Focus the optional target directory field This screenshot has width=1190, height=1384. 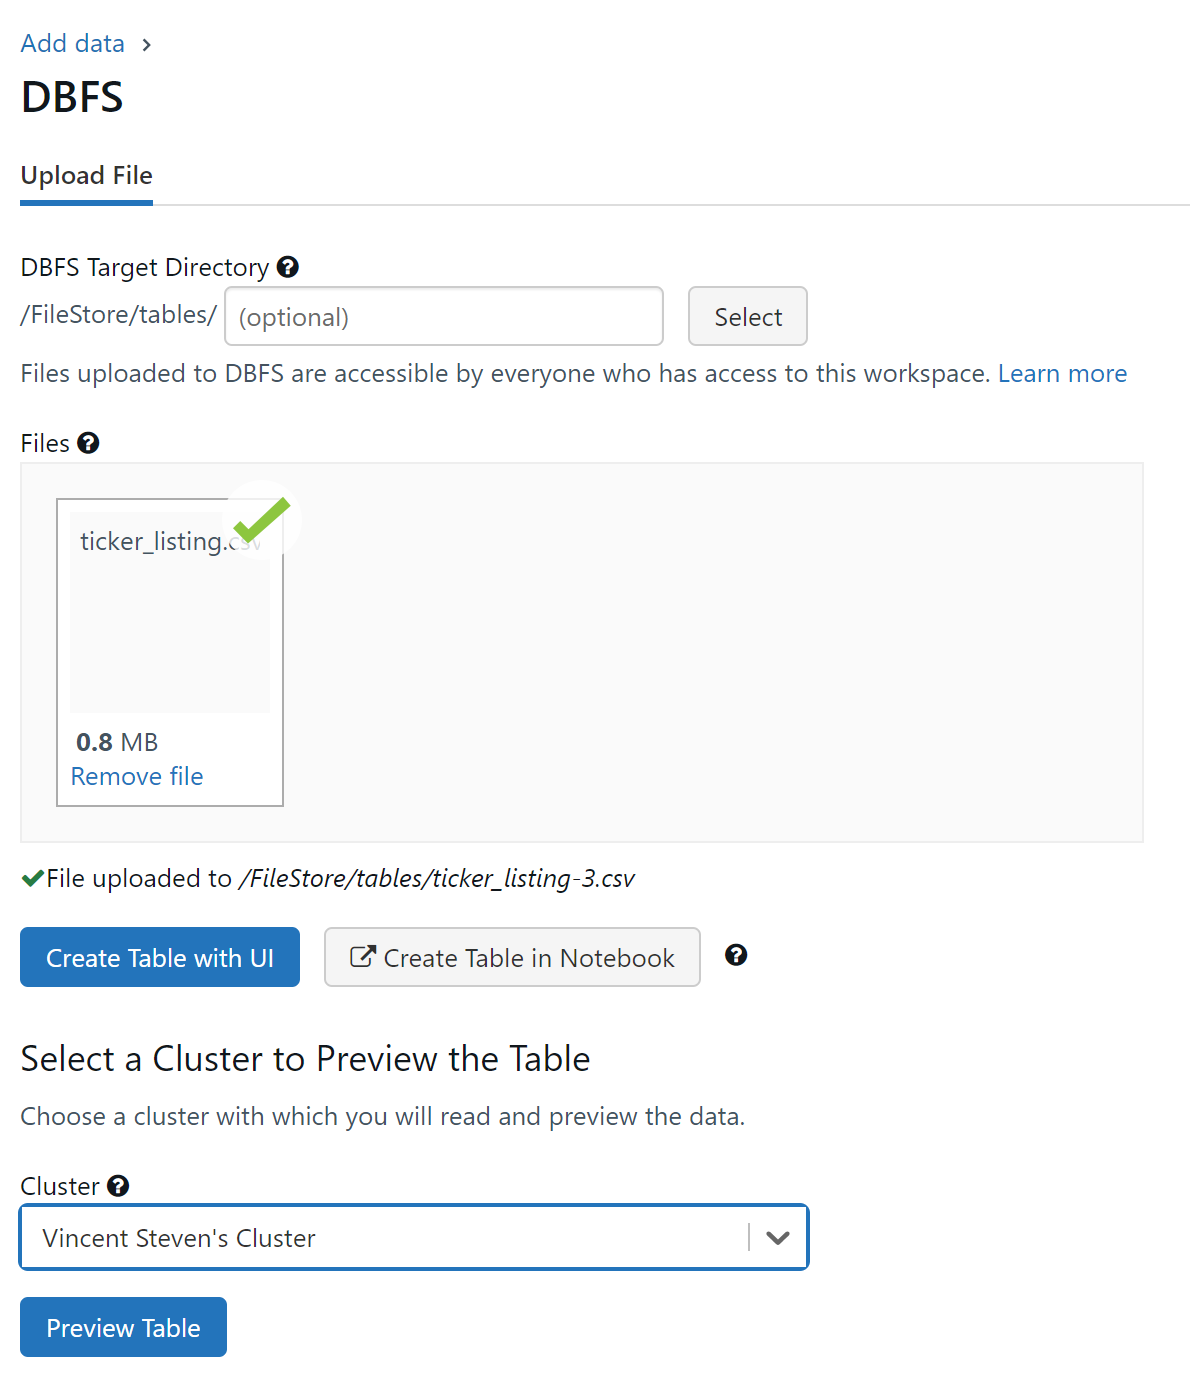coord(444,316)
